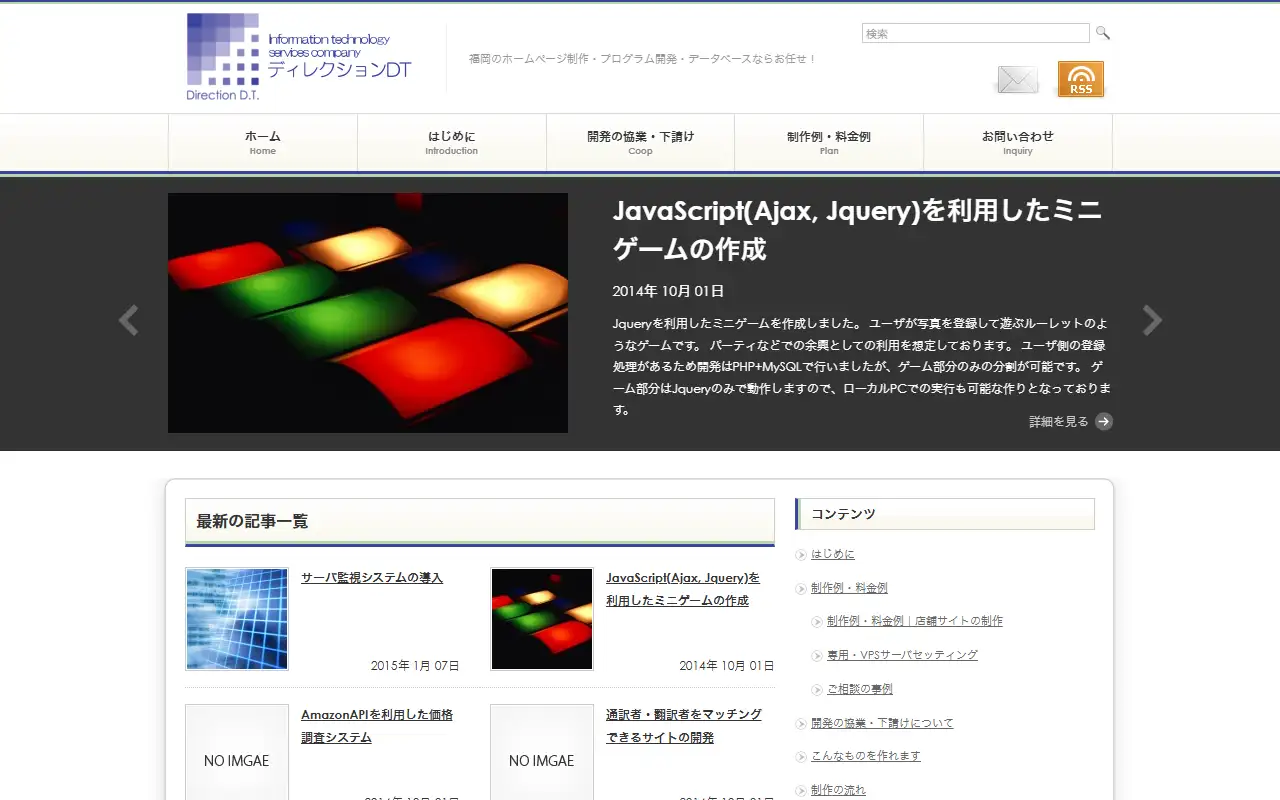Click the slider date 2014年 10月 01日
Screen dimensions: 1280x800
click(668, 291)
